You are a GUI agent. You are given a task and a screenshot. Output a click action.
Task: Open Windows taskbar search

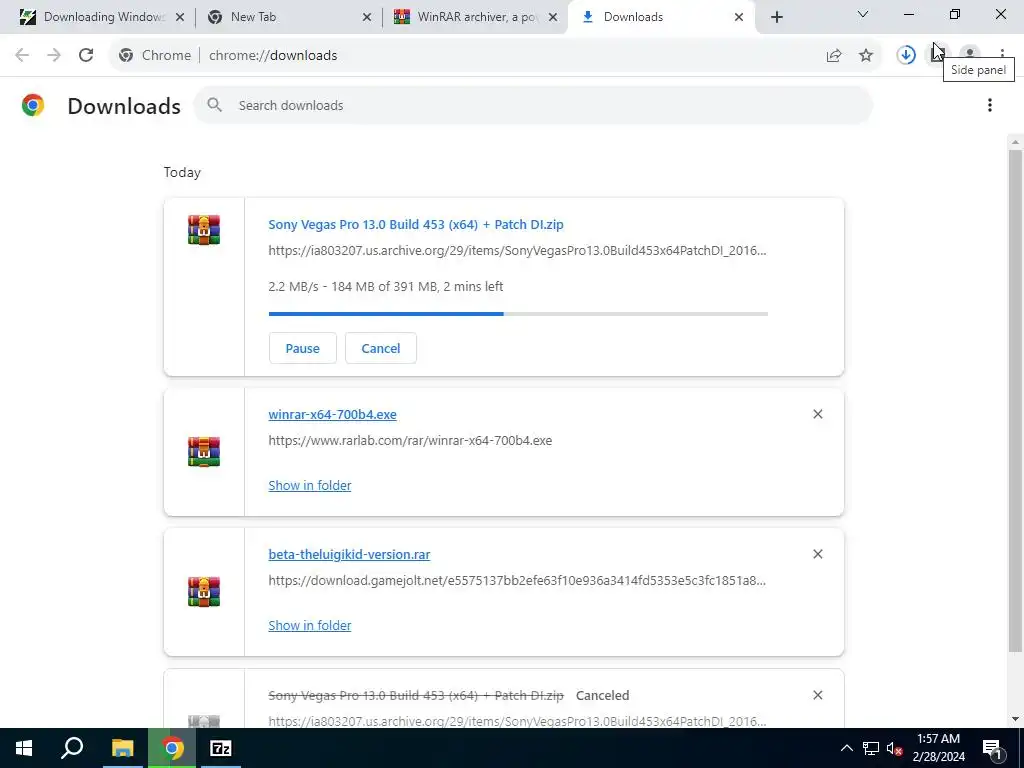(72, 748)
